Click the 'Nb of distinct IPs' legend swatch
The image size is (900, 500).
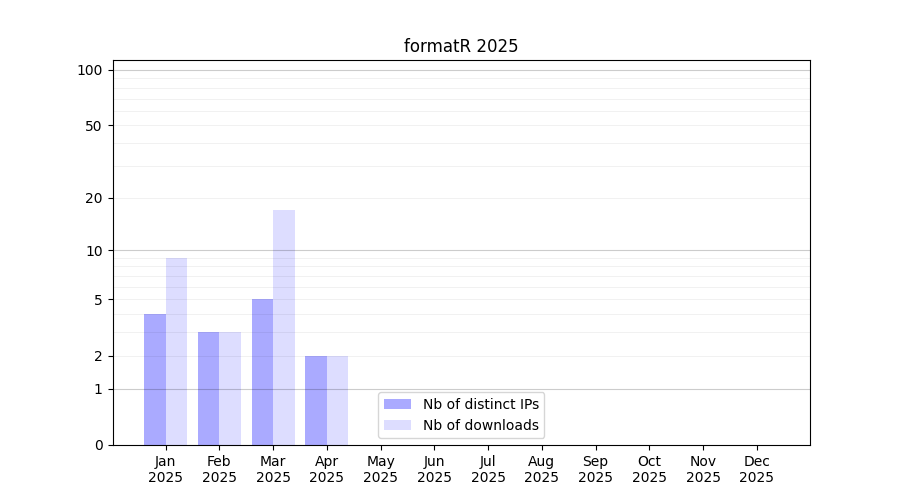click(397, 404)
